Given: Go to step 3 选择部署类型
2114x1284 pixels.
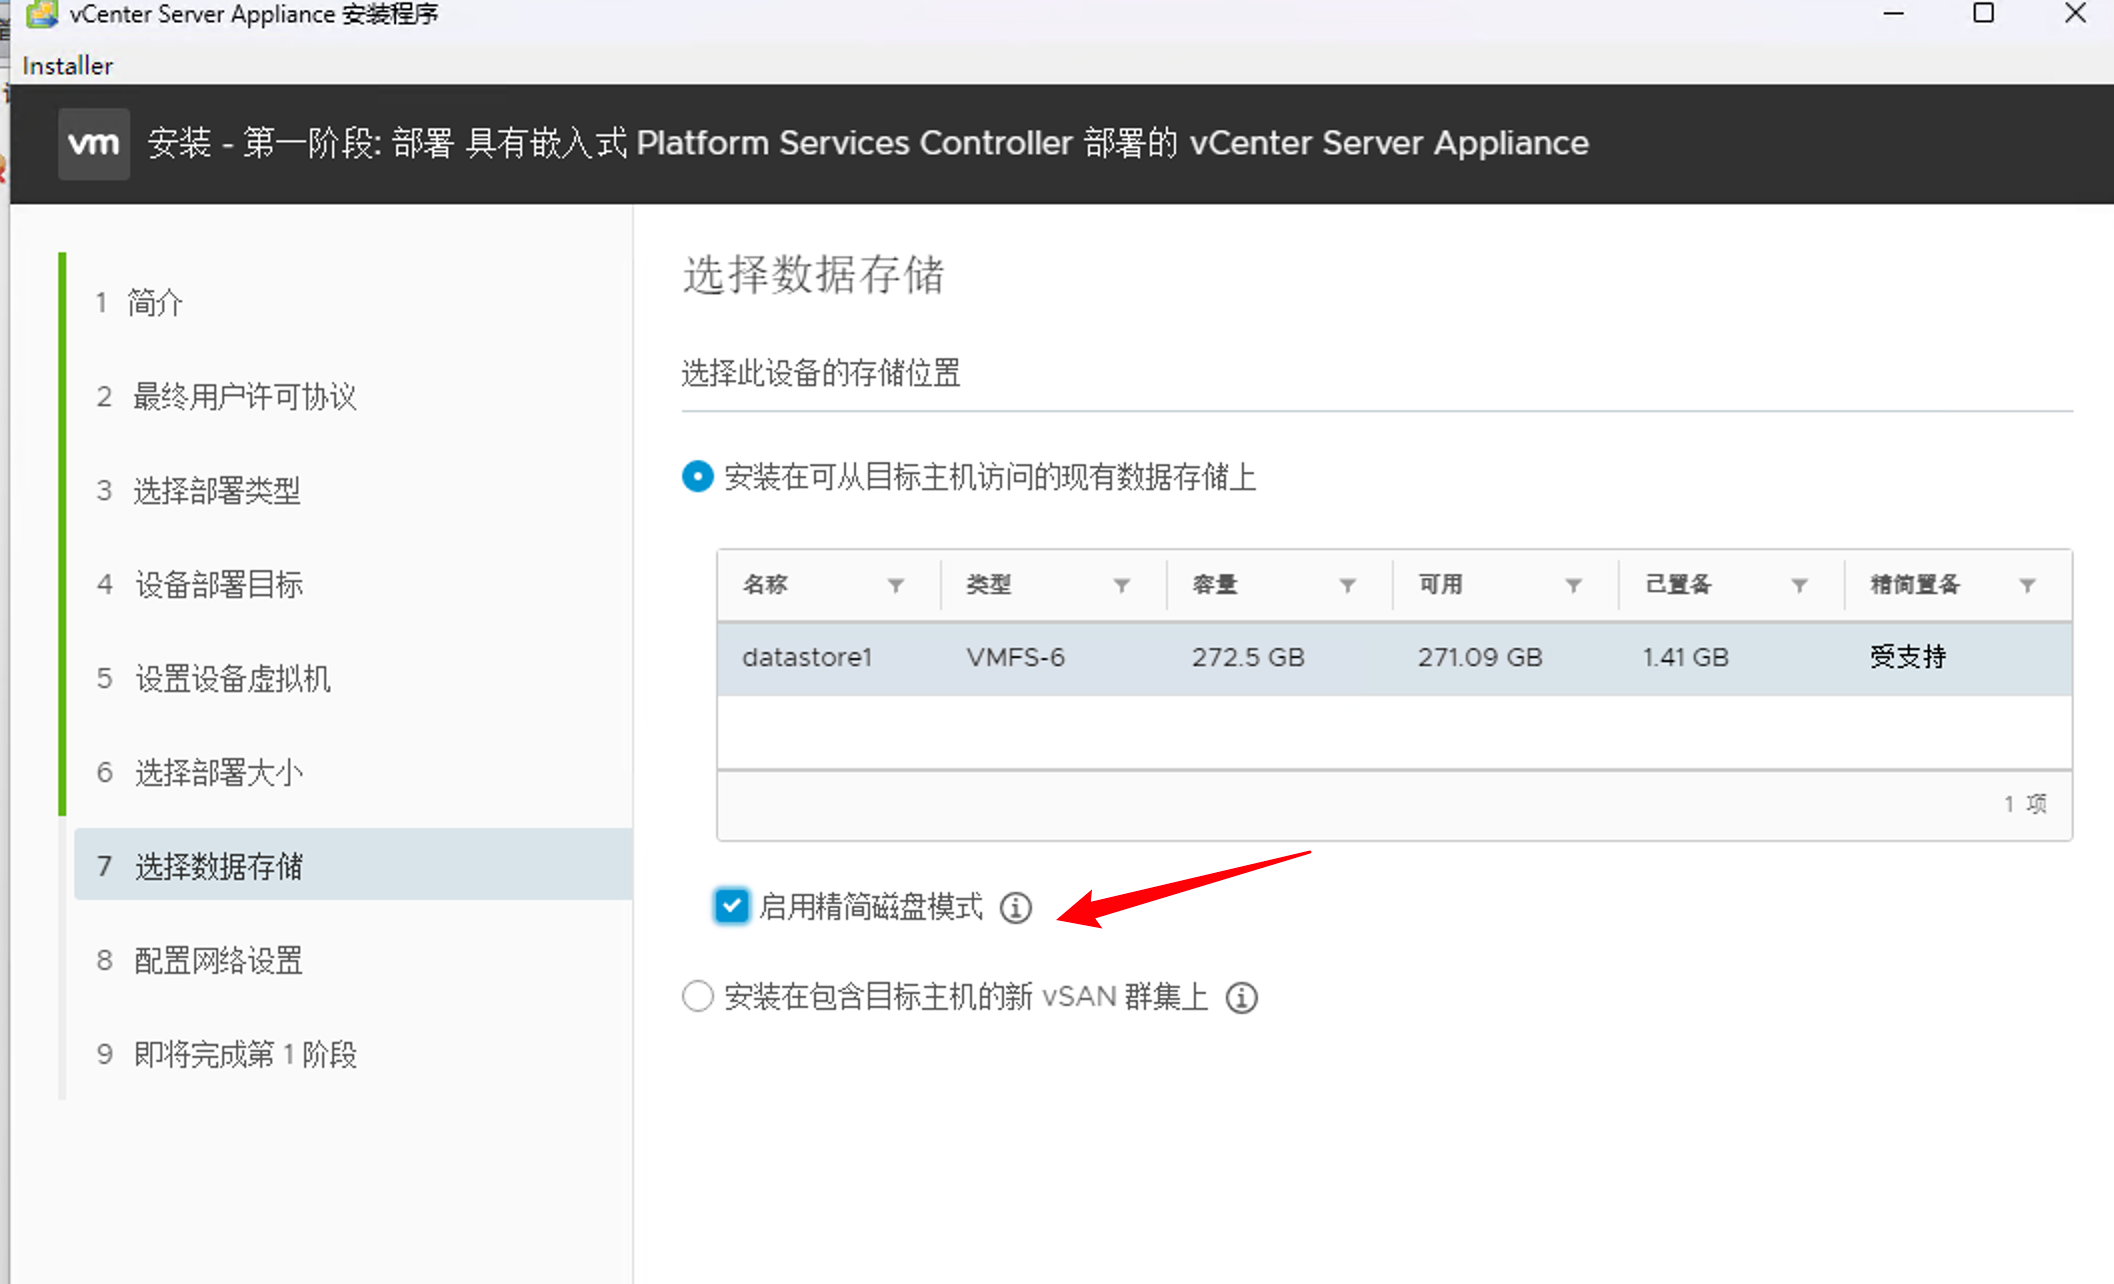Looking at the screenshot, I should [199, 491].
